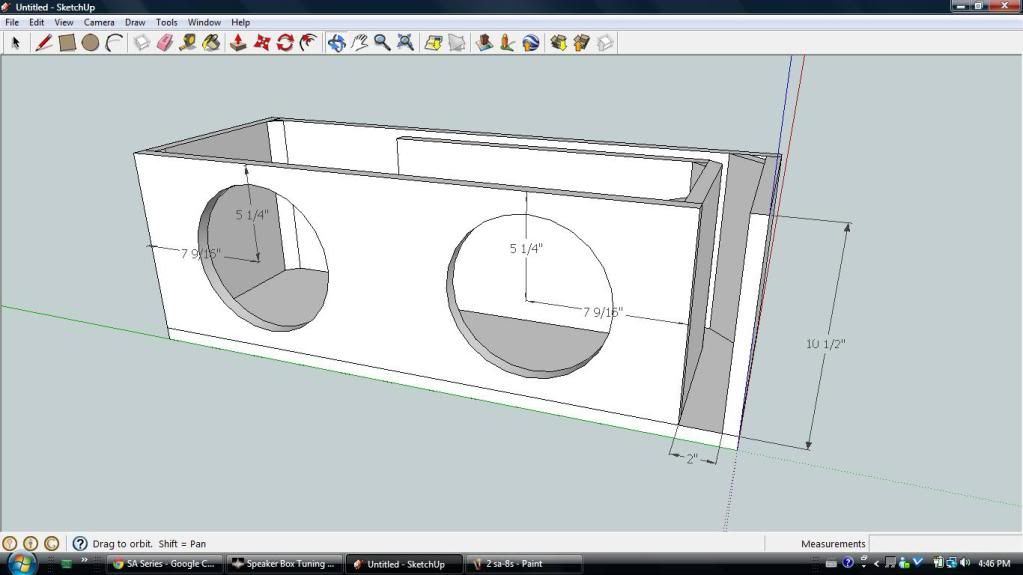The width and height of the screenshot is (1023, 575).
Task: Select the 2" dimension label
Action: tap(692, 459)
